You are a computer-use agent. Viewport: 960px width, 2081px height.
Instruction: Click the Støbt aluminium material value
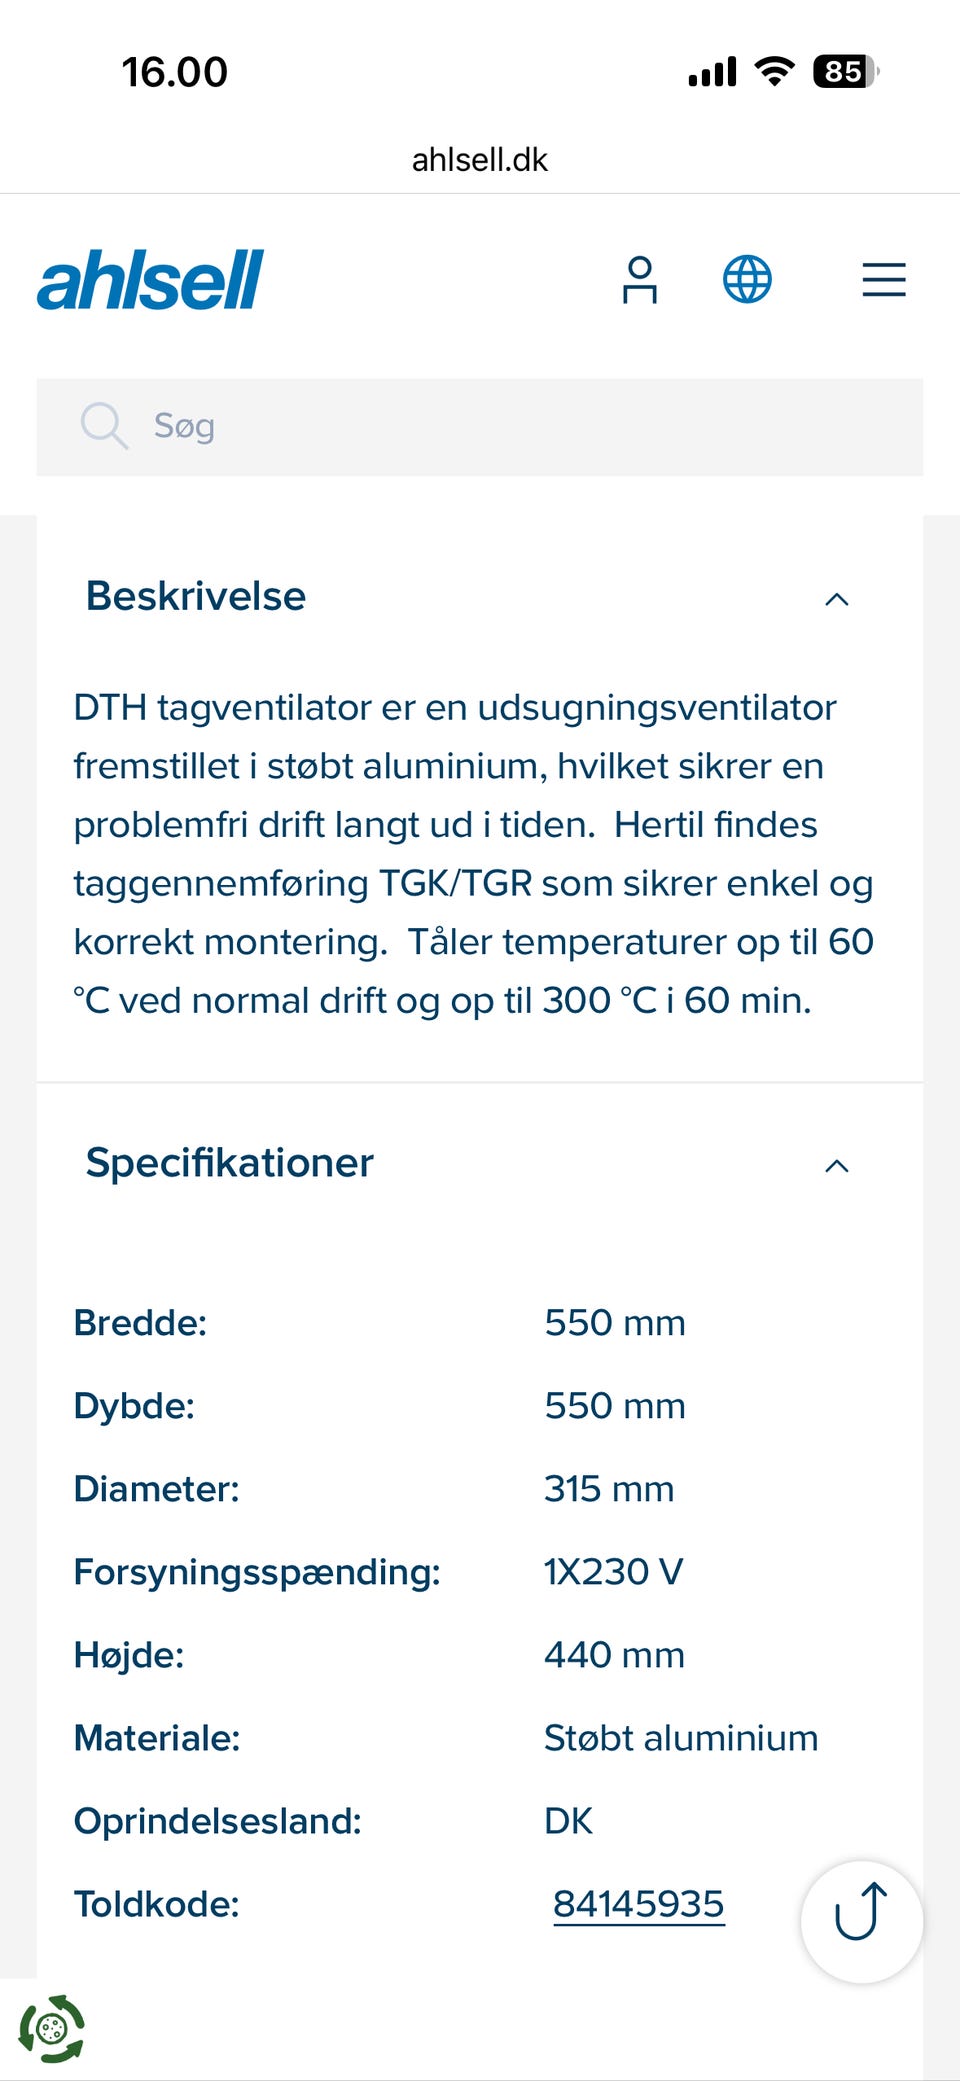click(x=681, y=1738)
